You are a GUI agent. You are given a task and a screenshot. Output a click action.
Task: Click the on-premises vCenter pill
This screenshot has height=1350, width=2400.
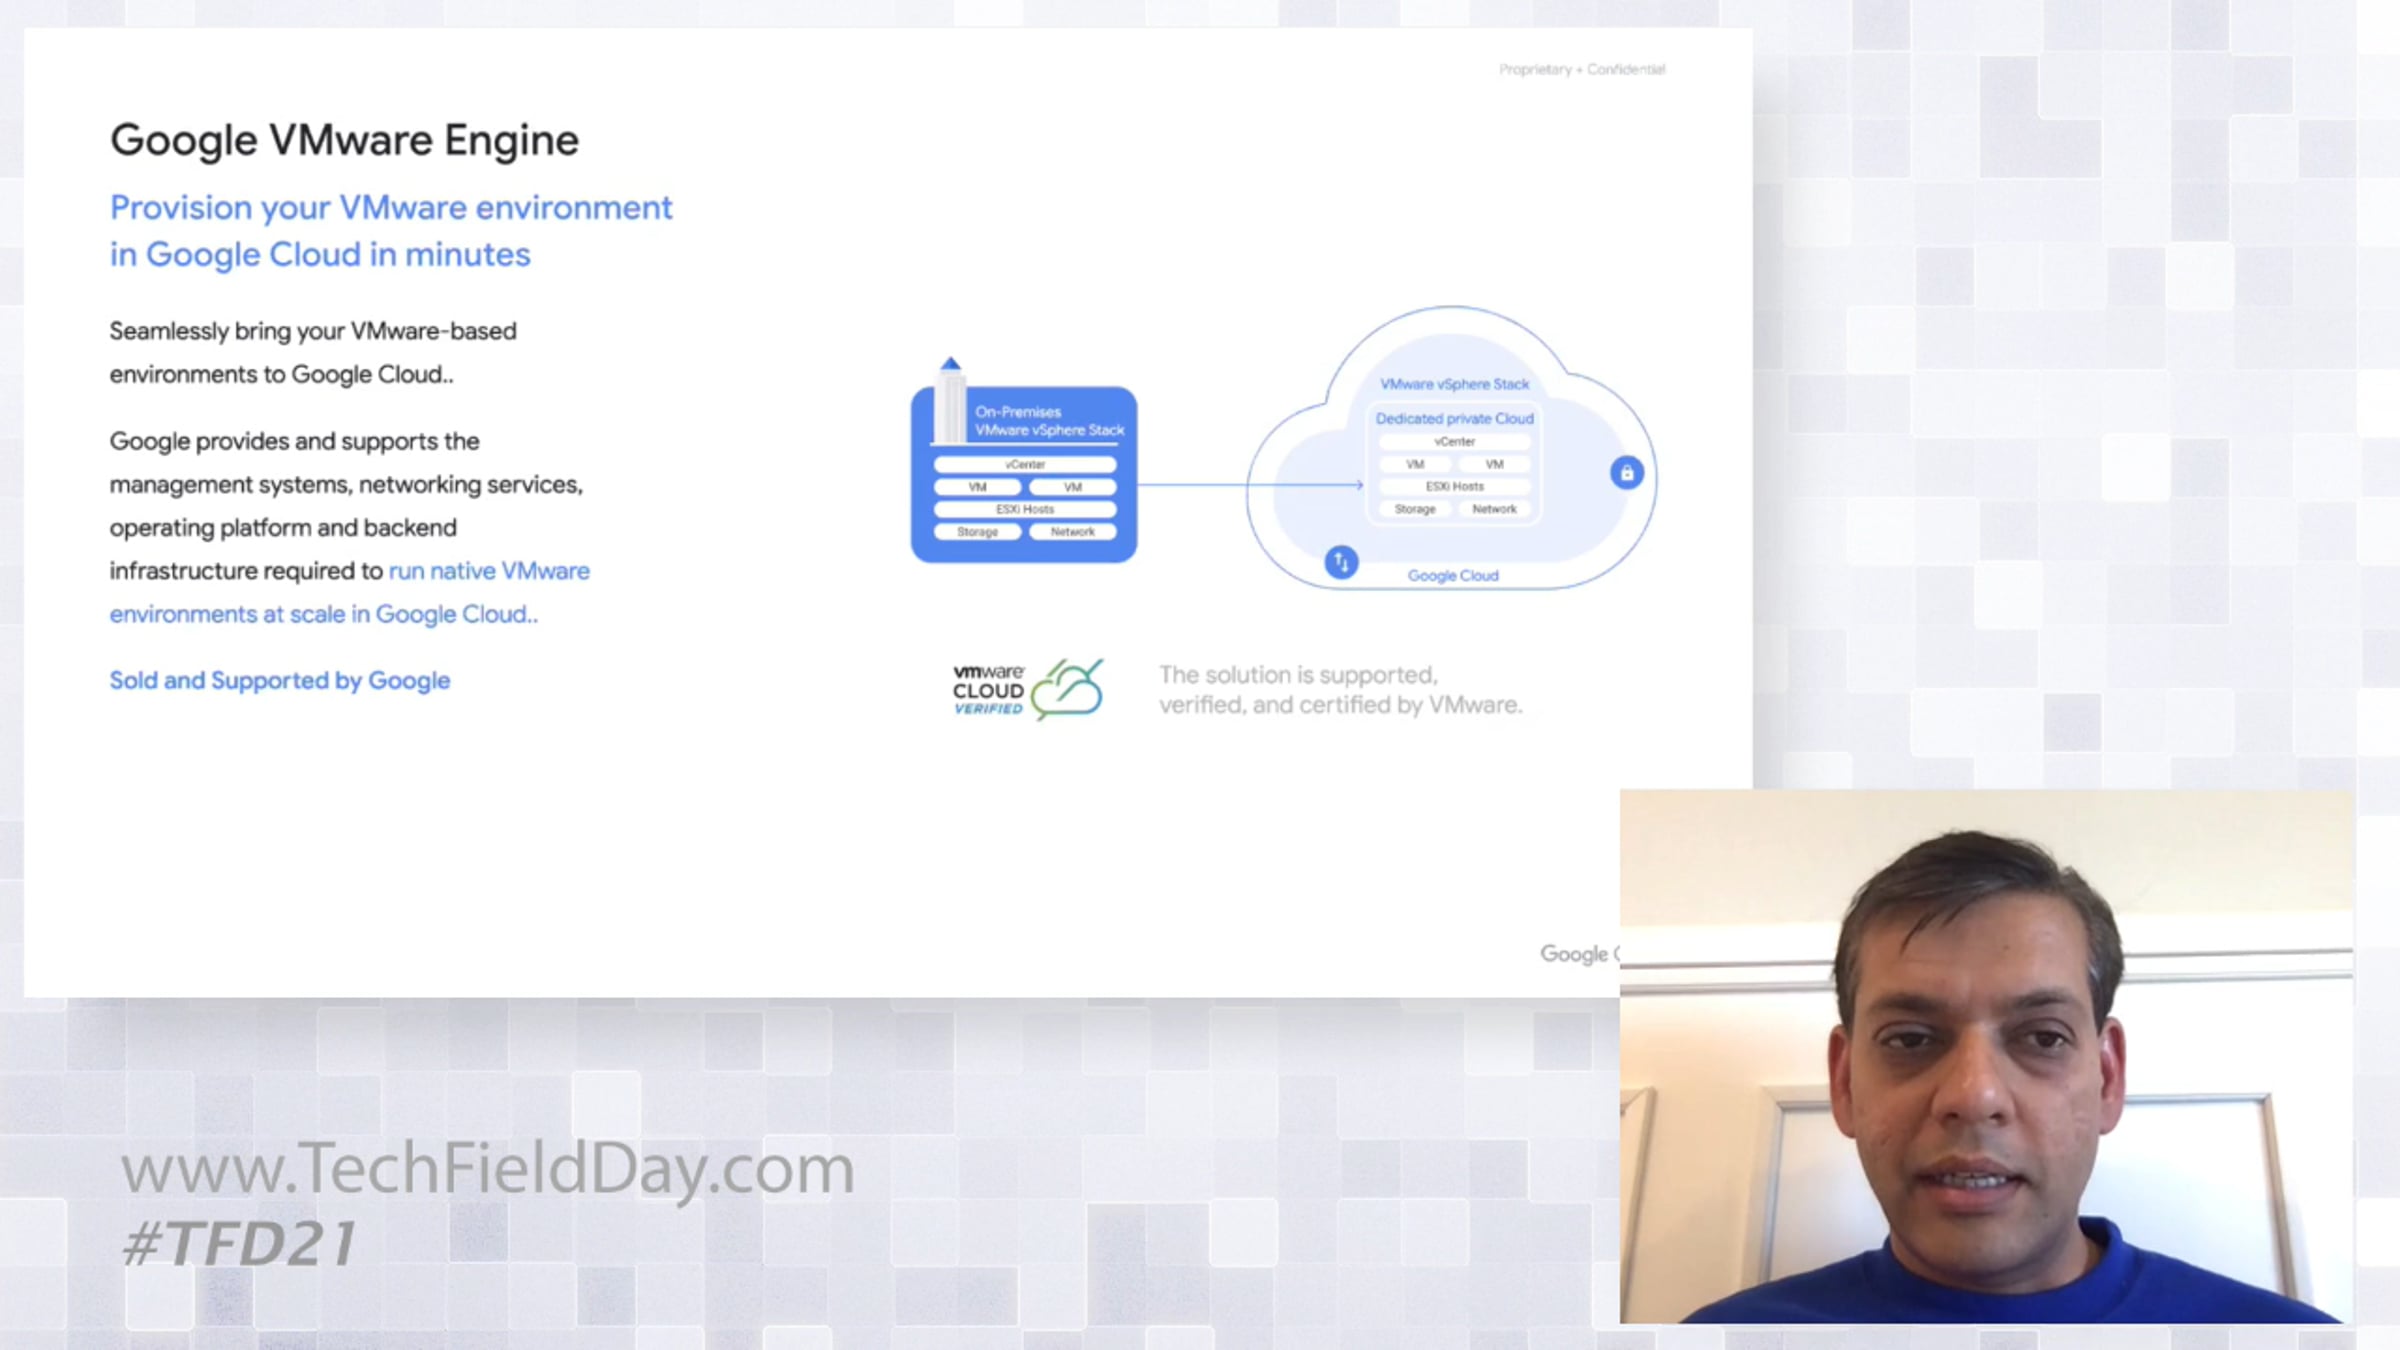1024,465
